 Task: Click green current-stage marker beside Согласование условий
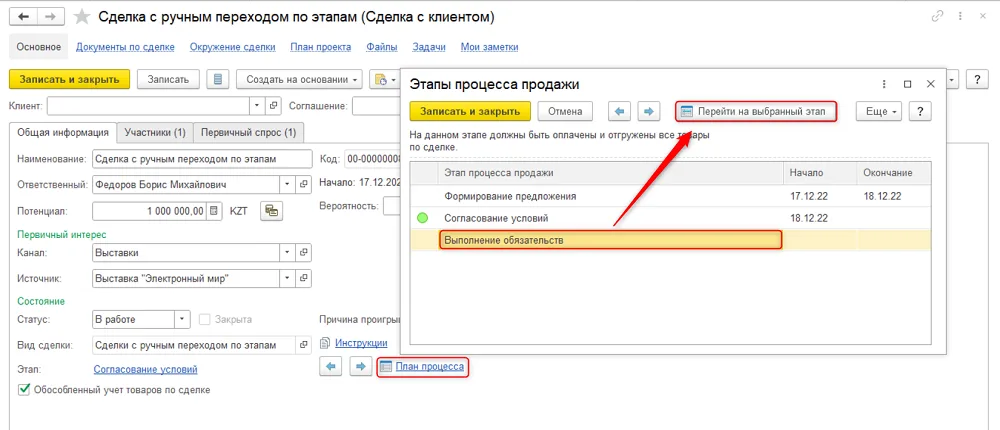coord(422,218)
